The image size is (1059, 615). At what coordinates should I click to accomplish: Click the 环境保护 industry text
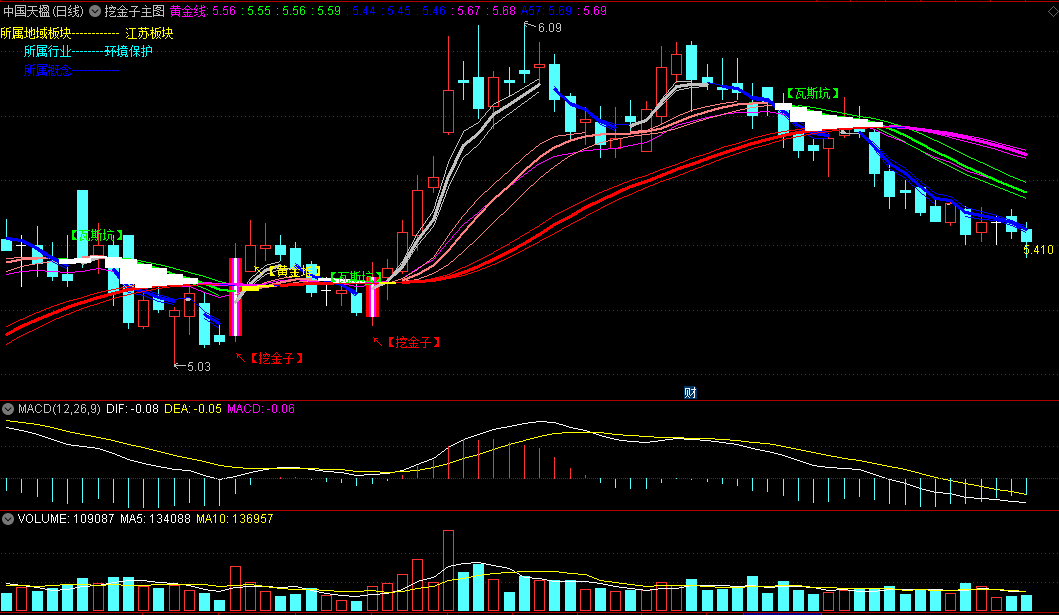pos(128,51)
